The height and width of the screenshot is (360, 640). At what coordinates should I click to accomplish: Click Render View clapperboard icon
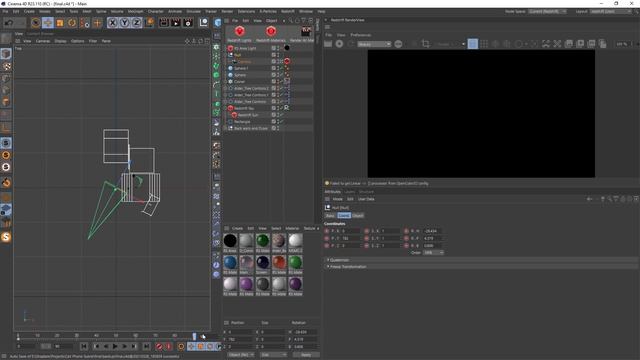pos(164,23)
